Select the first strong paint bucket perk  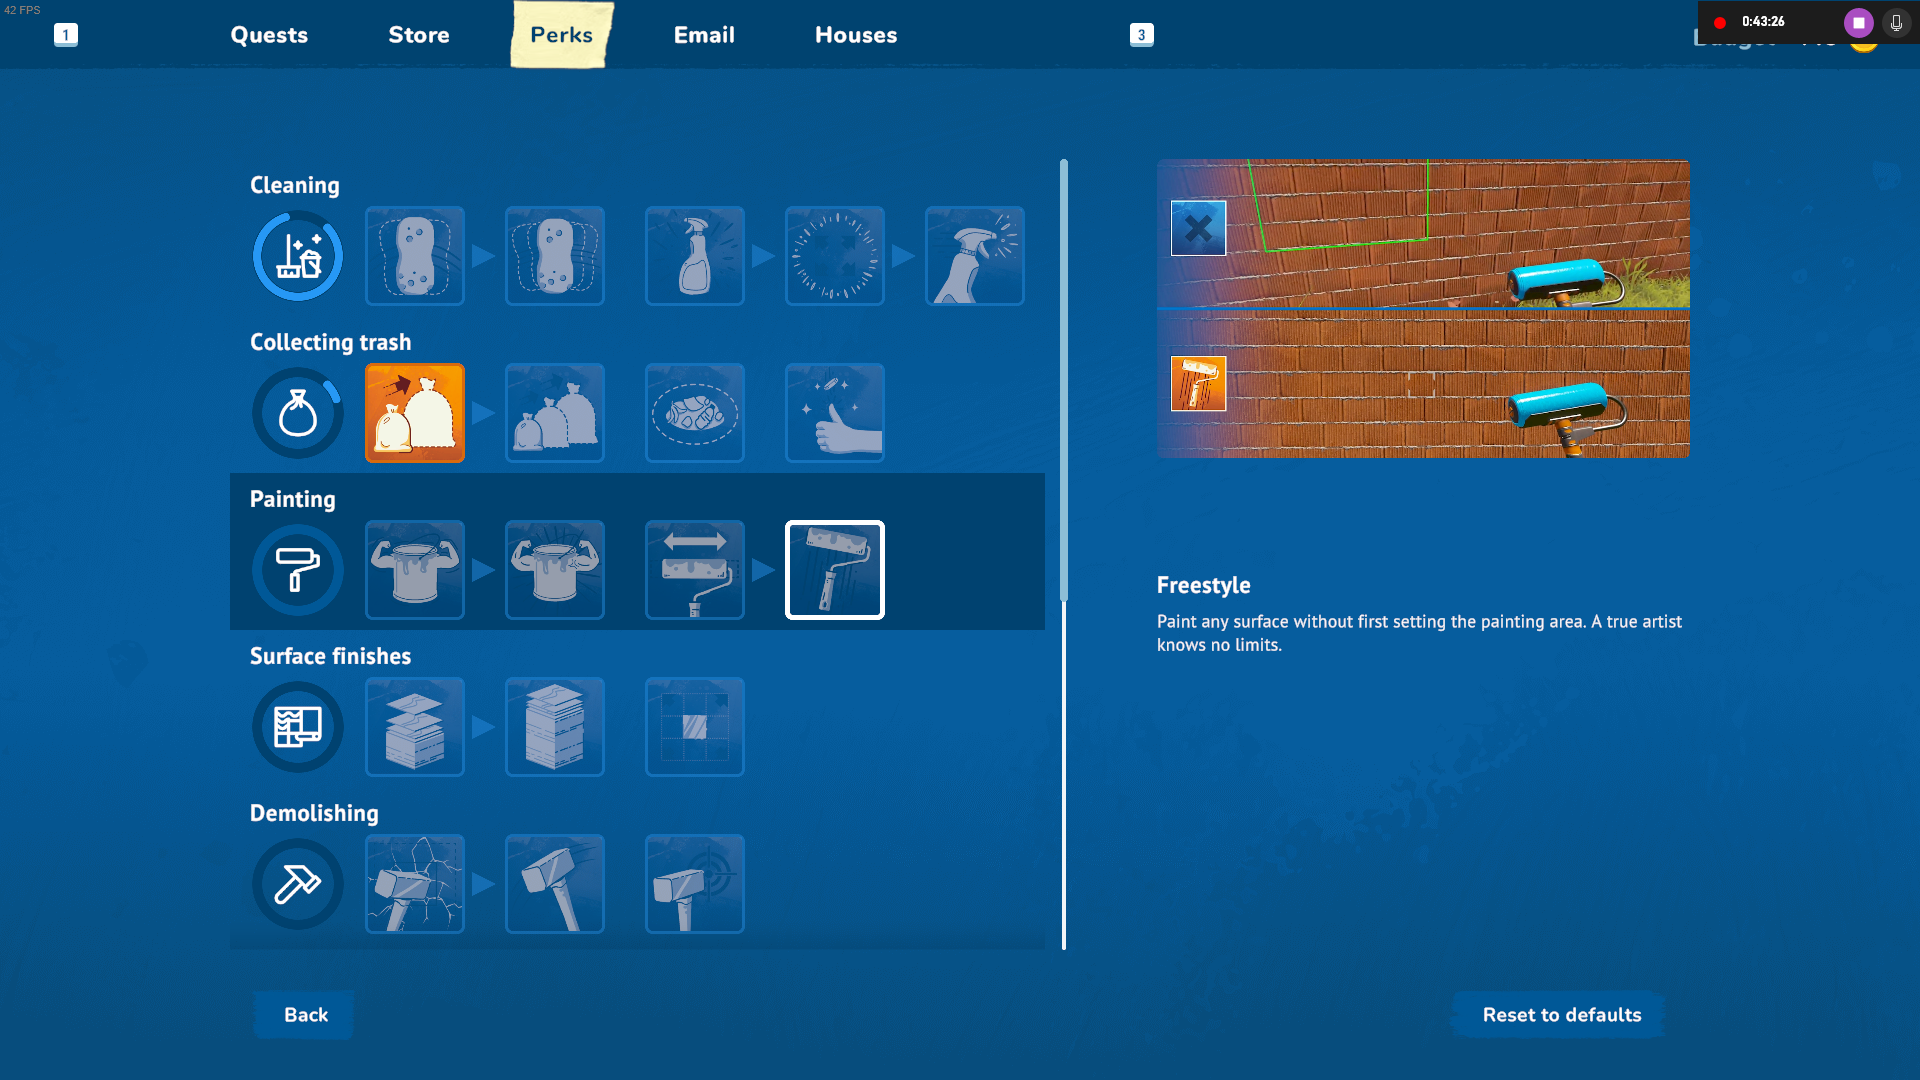click(415, 570)
